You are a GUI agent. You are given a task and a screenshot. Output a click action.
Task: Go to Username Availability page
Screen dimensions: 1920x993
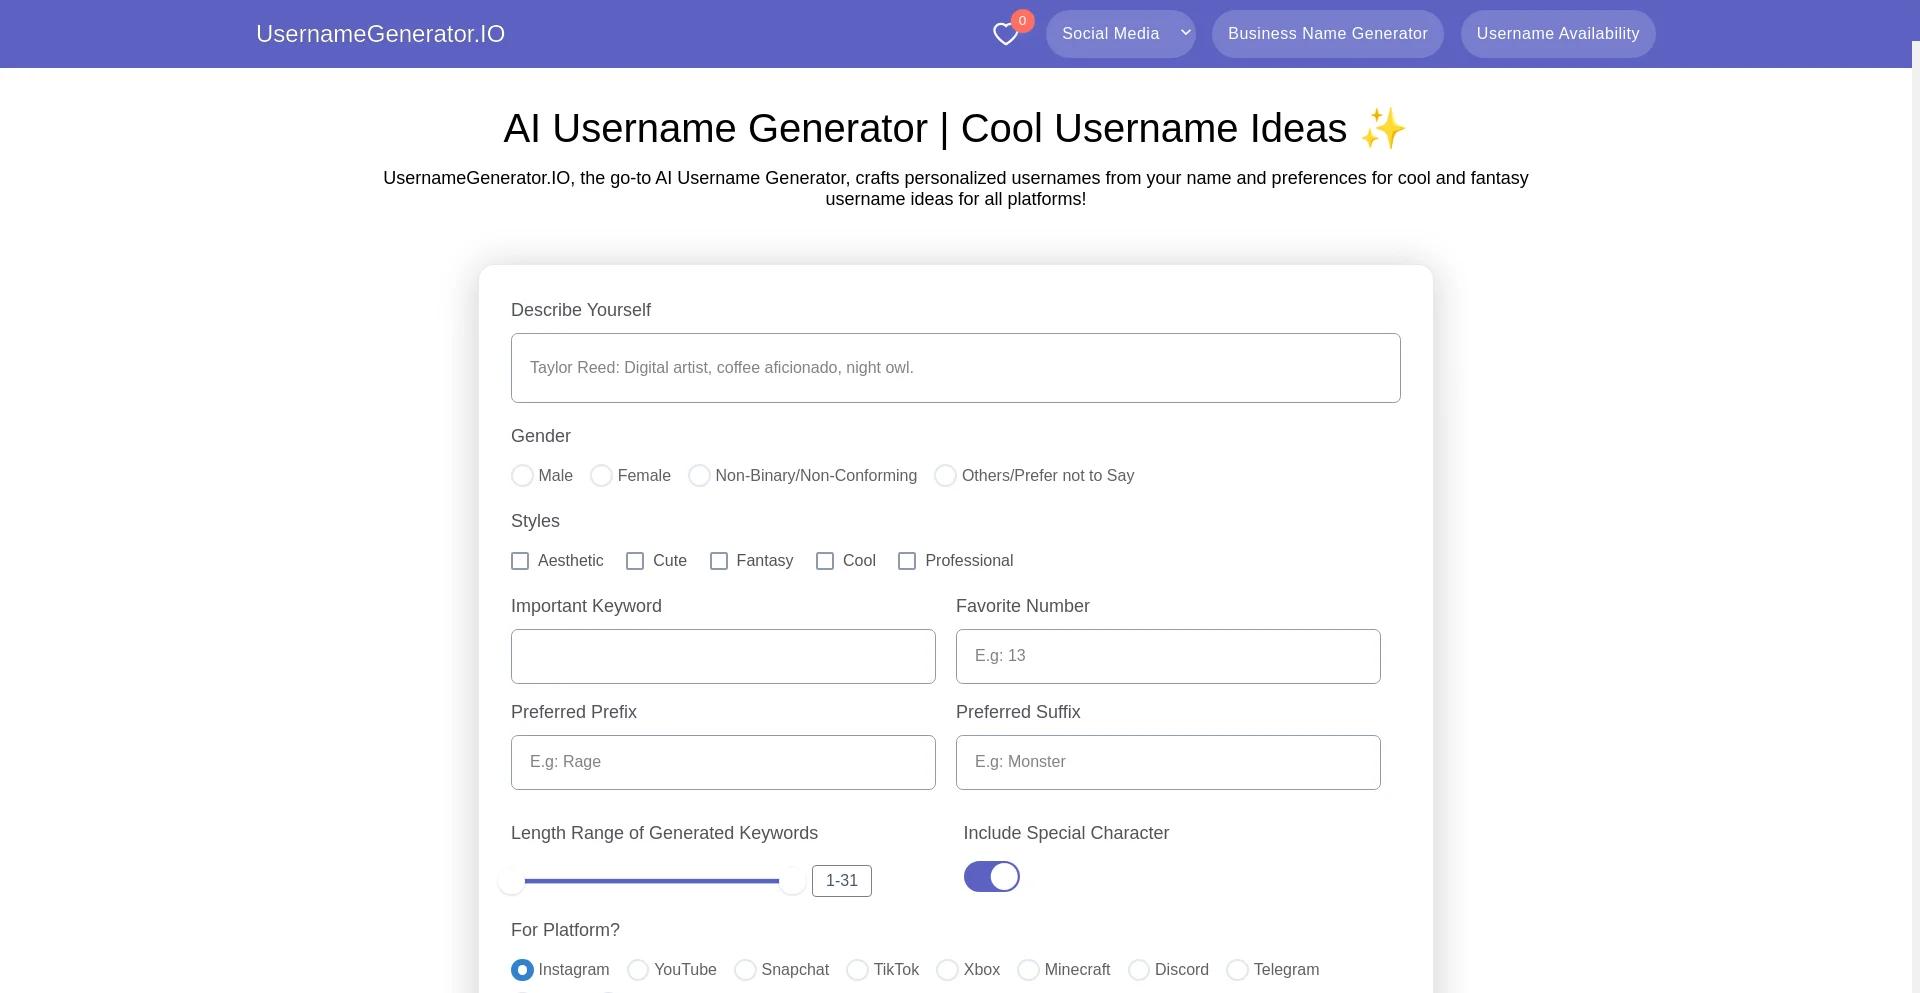coord(1557,34)
